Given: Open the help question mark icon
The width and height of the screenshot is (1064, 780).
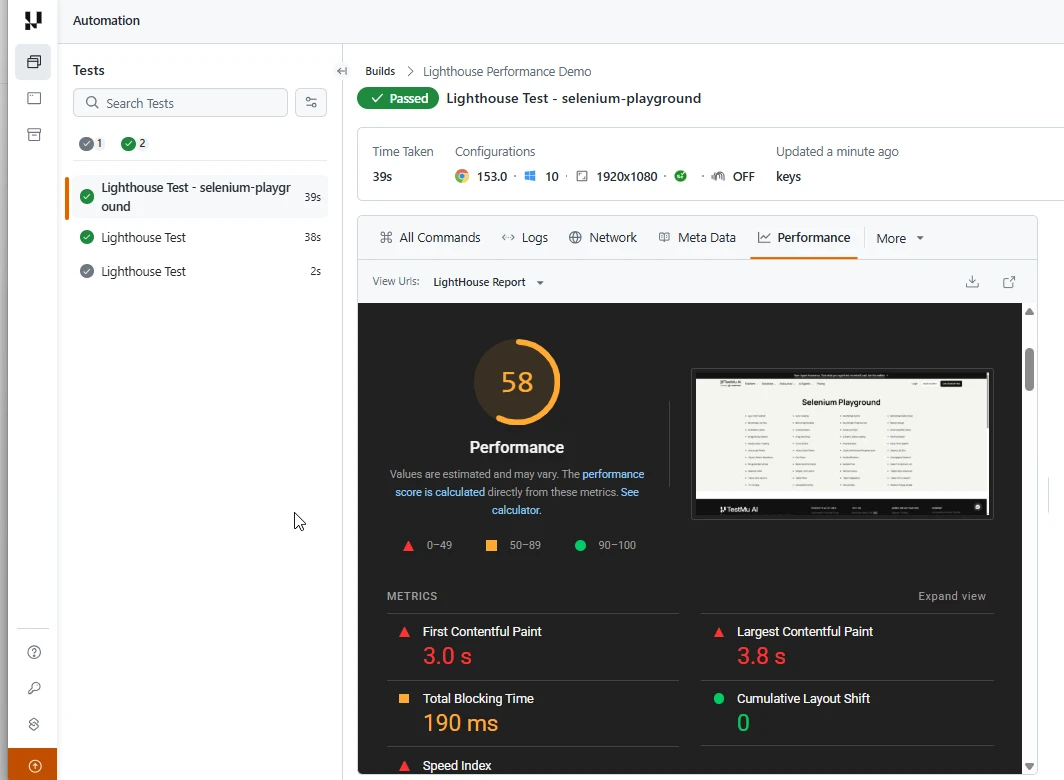Looking at the screenshot, I should 34,652.
